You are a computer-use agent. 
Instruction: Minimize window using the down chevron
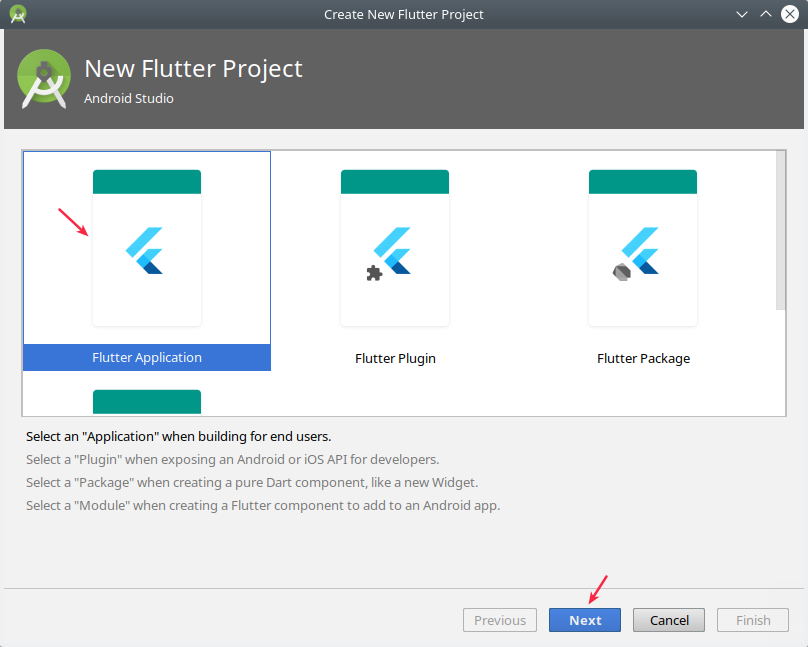(742, 14)
